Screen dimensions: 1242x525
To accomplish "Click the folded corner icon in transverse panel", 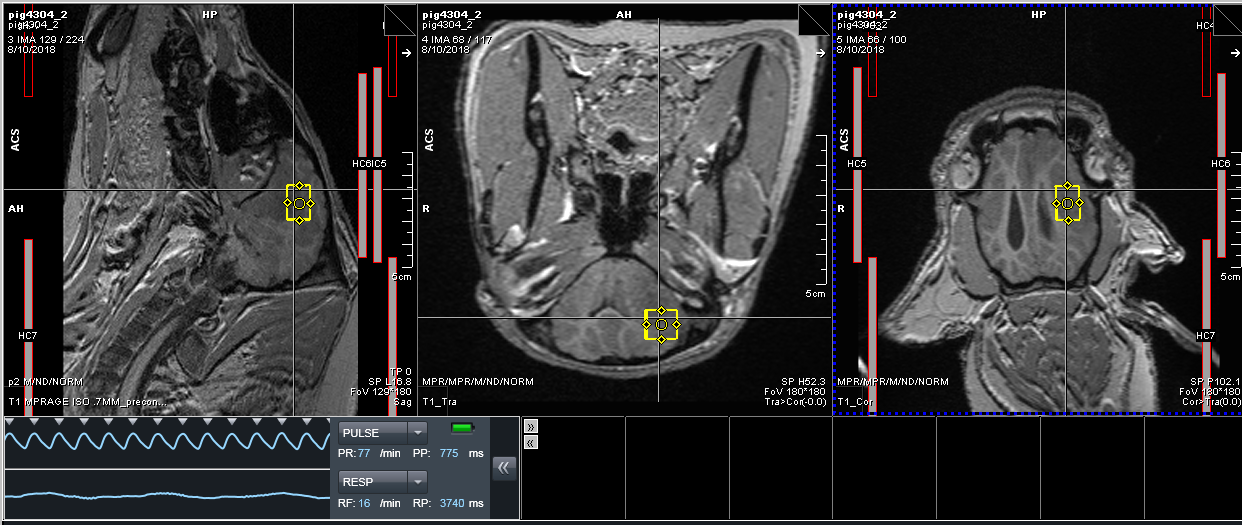I will 814,20.
